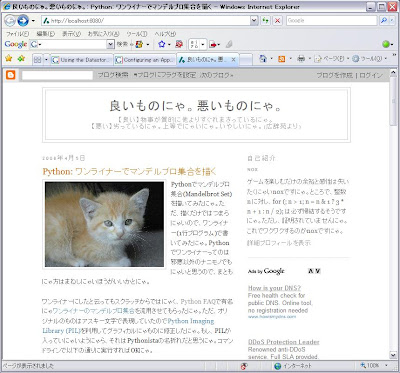
Task: Click the orange kitten photo thumbnail
Action: tap(104, 224)
